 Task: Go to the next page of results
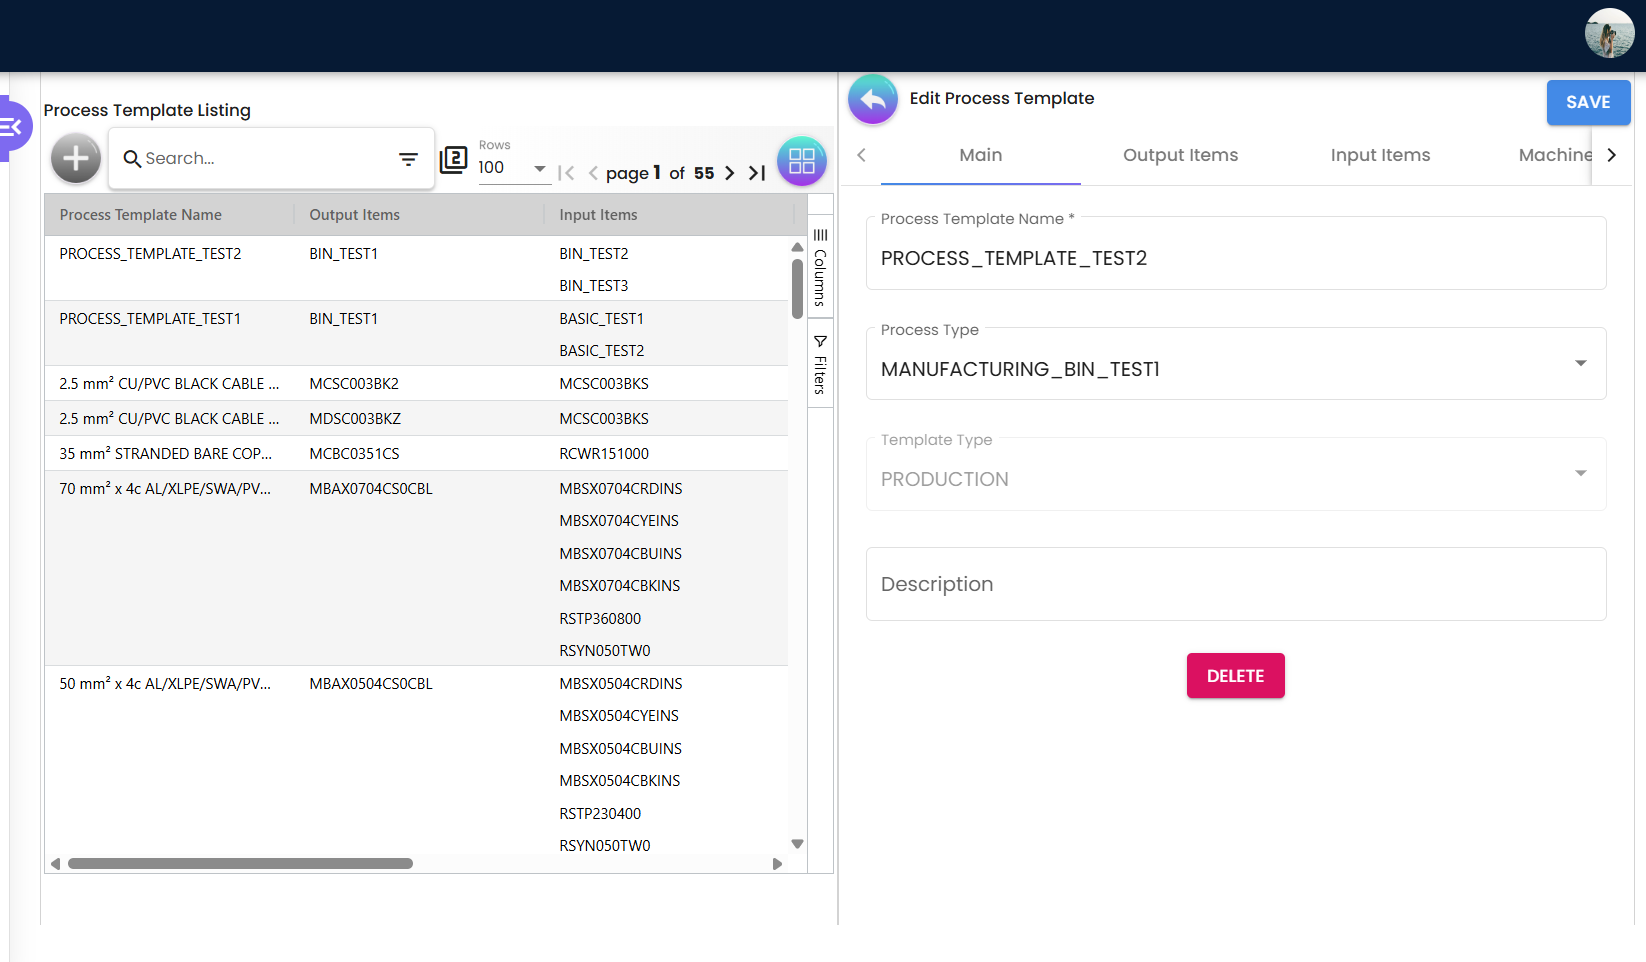point(729,173)
